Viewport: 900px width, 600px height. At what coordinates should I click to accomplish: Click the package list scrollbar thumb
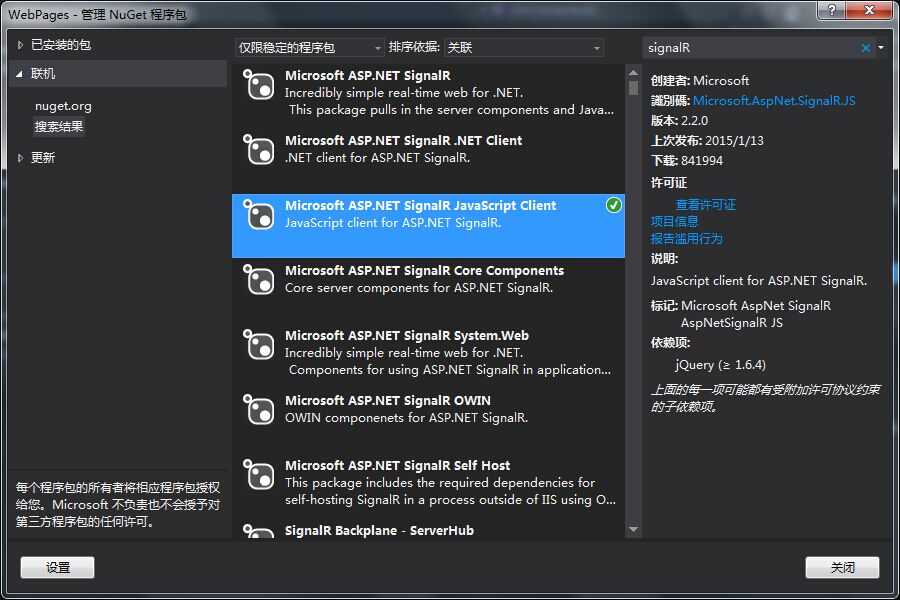coord(633,88)
